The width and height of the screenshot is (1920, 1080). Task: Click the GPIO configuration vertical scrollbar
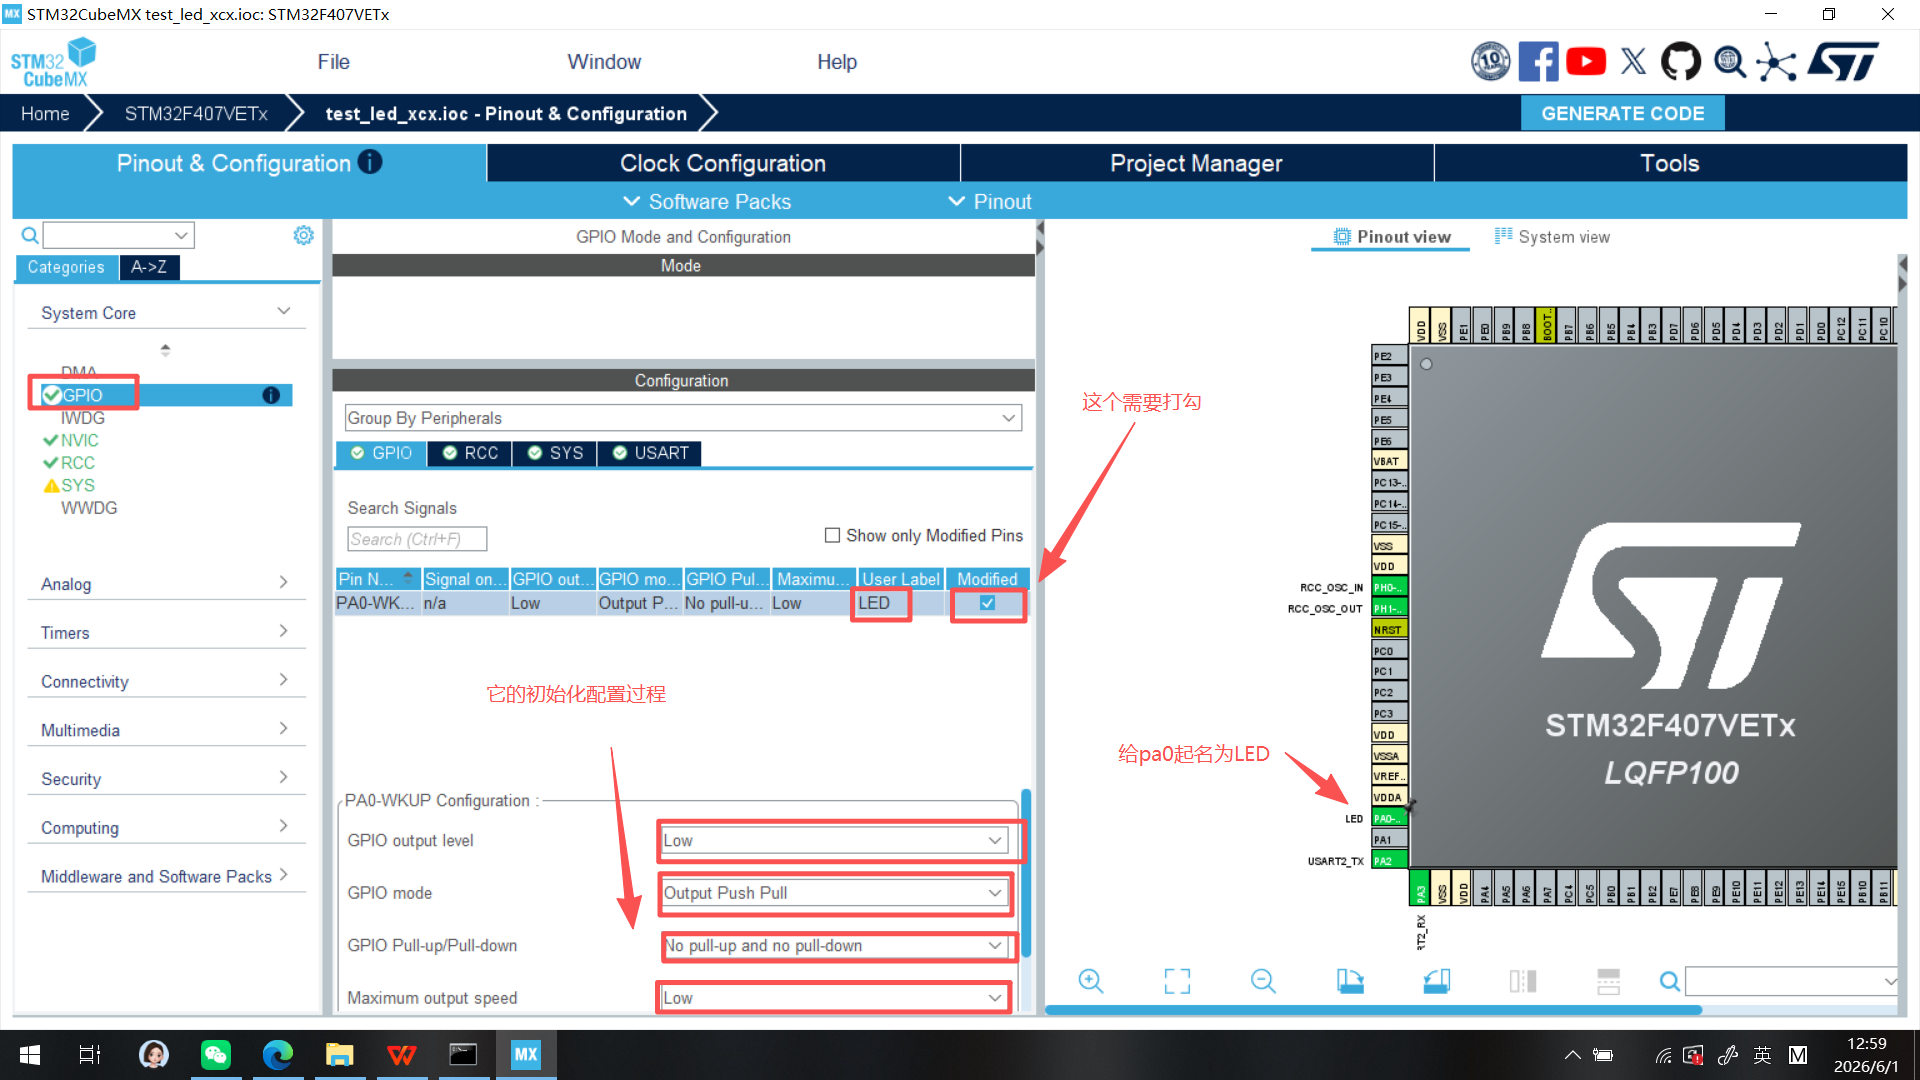[x=1026, y=873]
